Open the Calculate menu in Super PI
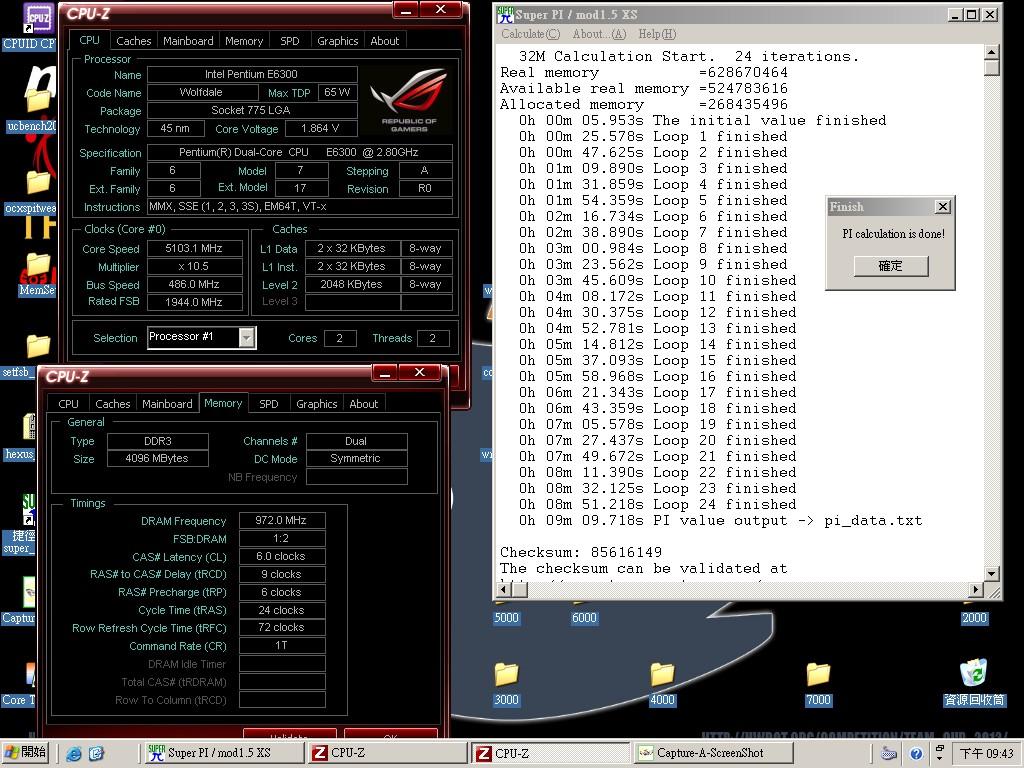The height and width of the screenshot is (768, 1024). (x=530, y=34)
